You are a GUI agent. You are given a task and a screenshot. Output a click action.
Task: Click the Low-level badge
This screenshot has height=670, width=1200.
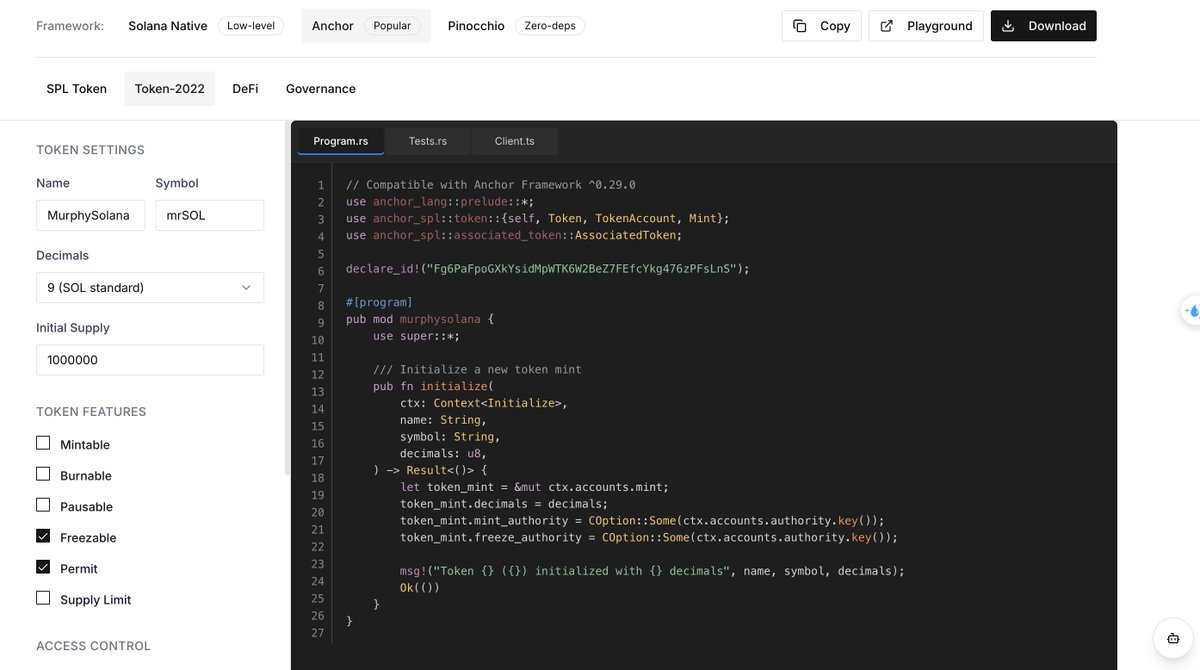click(x=251, y=26)
